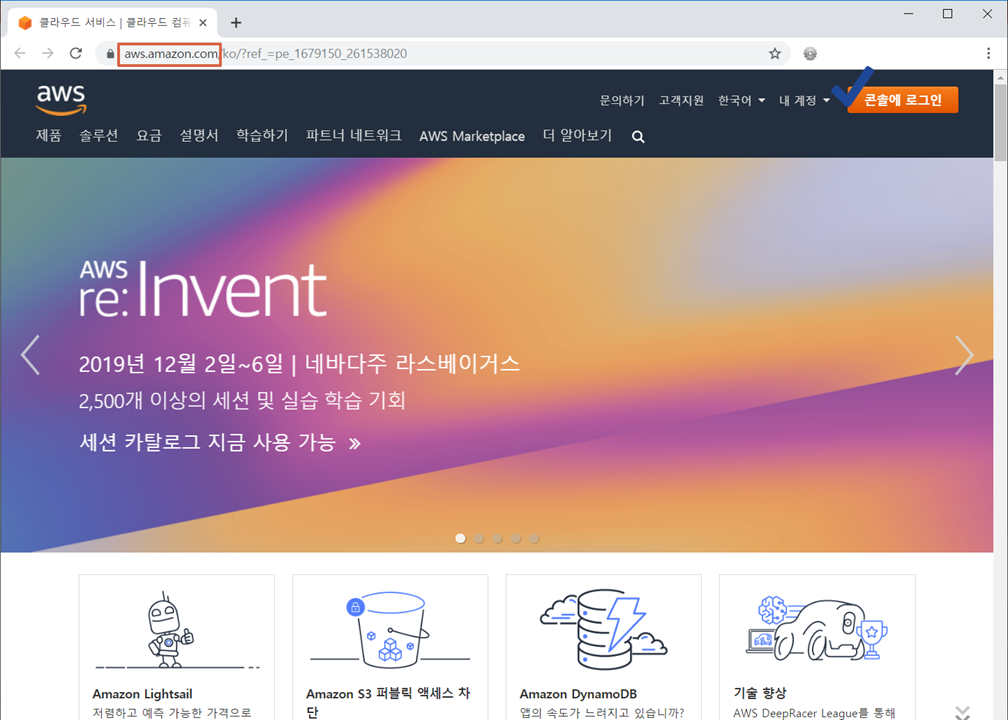1008x720 pixels.
Task: Open the 더 알아보기 menu
Action: (x=577, y=136)
